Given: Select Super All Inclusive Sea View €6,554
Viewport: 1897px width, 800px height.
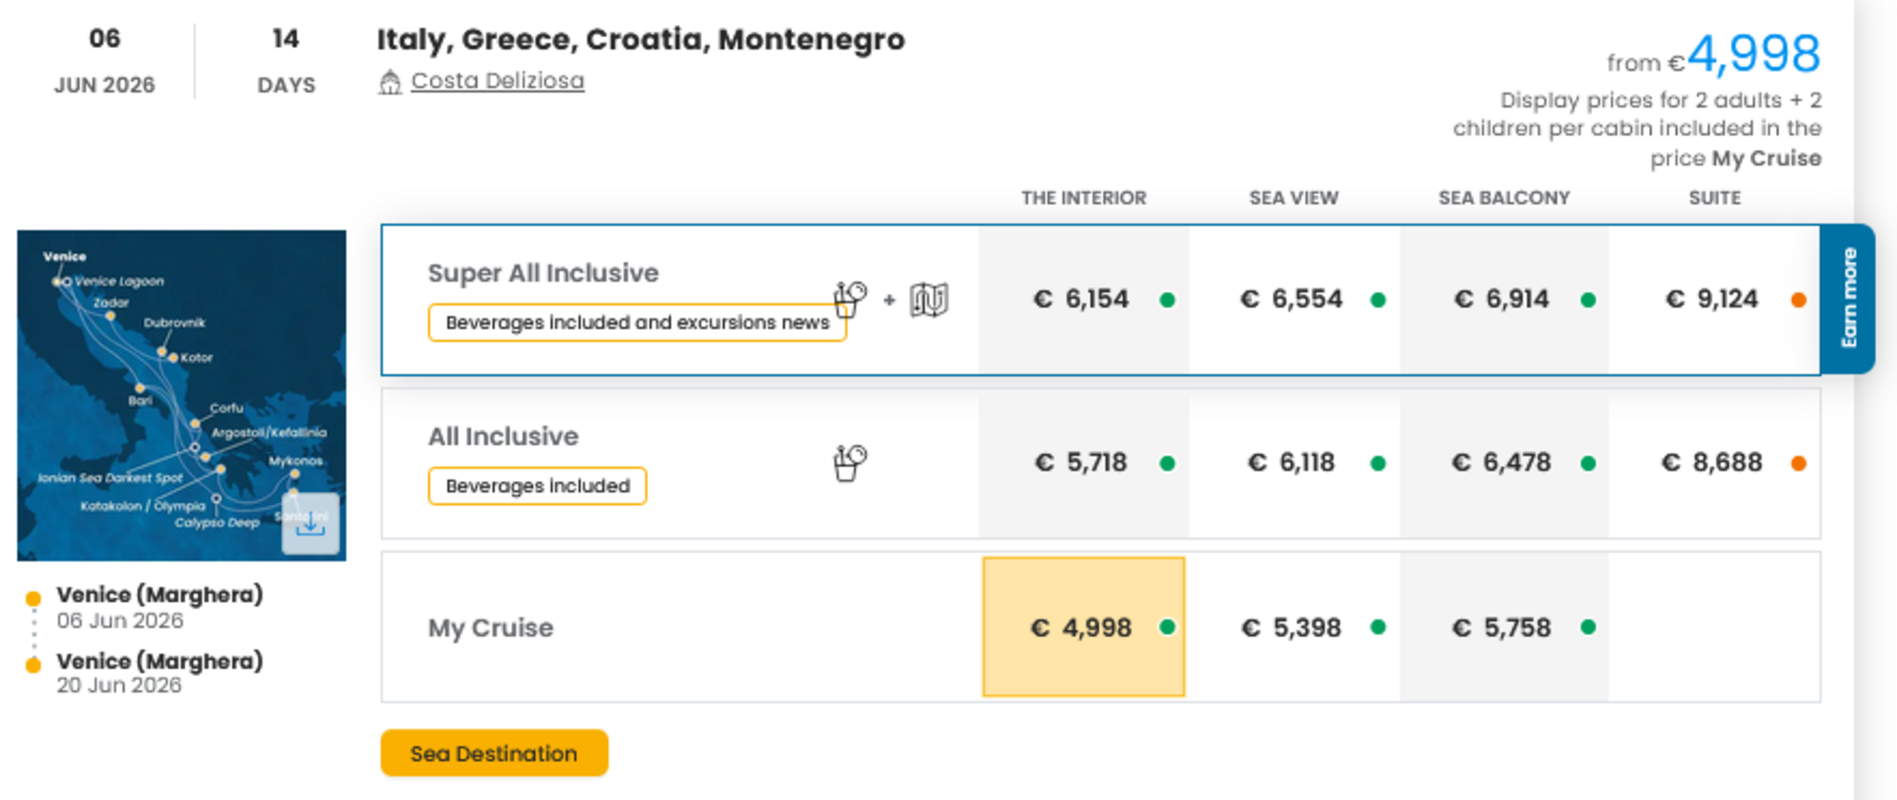Looking at the screenshot, I should click(1292, 299).
